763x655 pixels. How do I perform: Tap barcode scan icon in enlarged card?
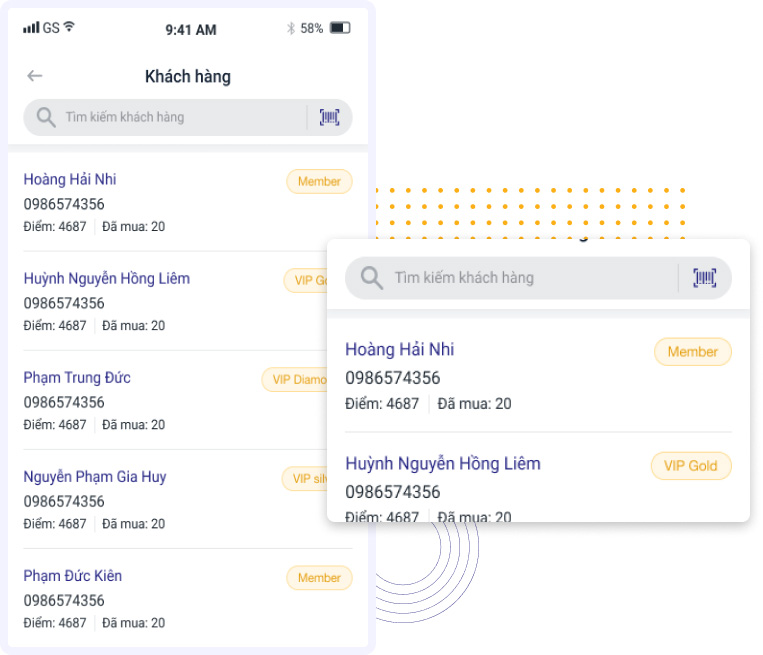(x=705, y=278)
